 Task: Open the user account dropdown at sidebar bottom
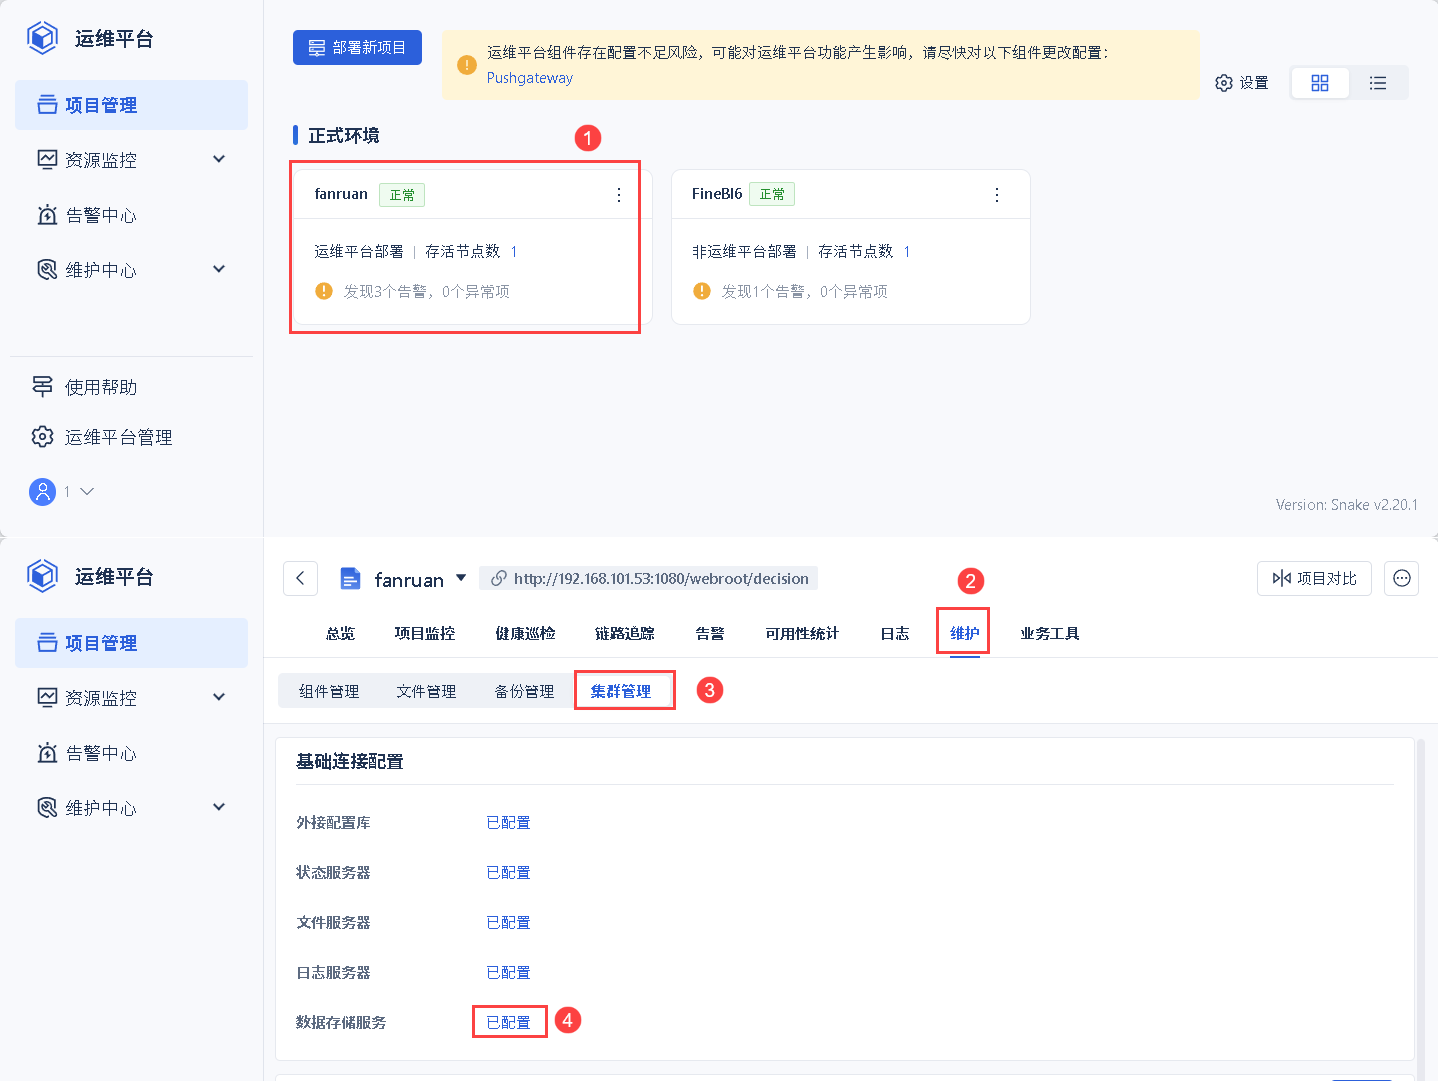click(x=60, y=491)
